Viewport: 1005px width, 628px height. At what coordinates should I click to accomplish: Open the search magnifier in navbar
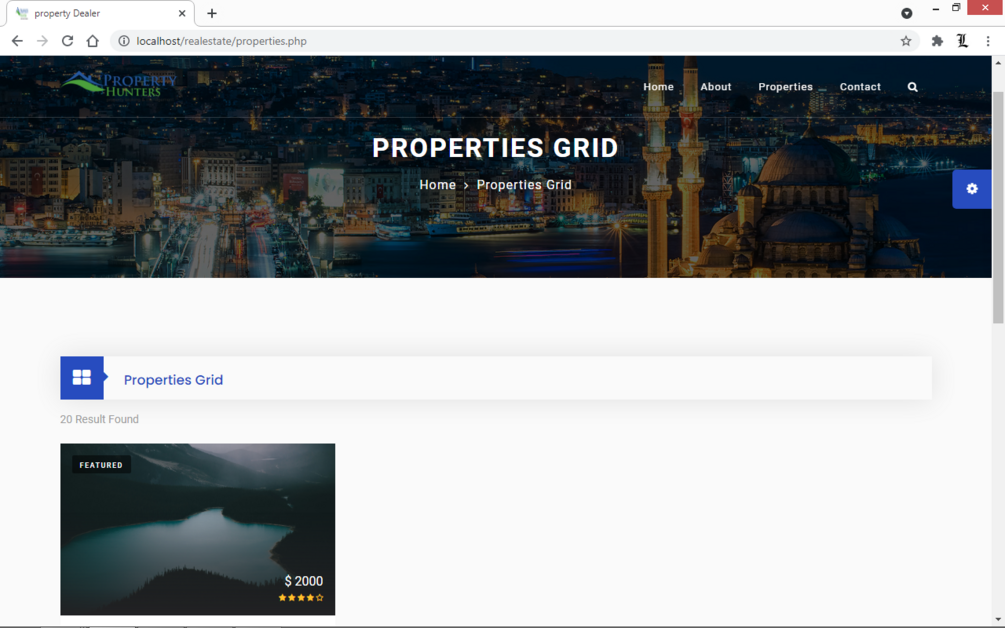click(913, 87)
